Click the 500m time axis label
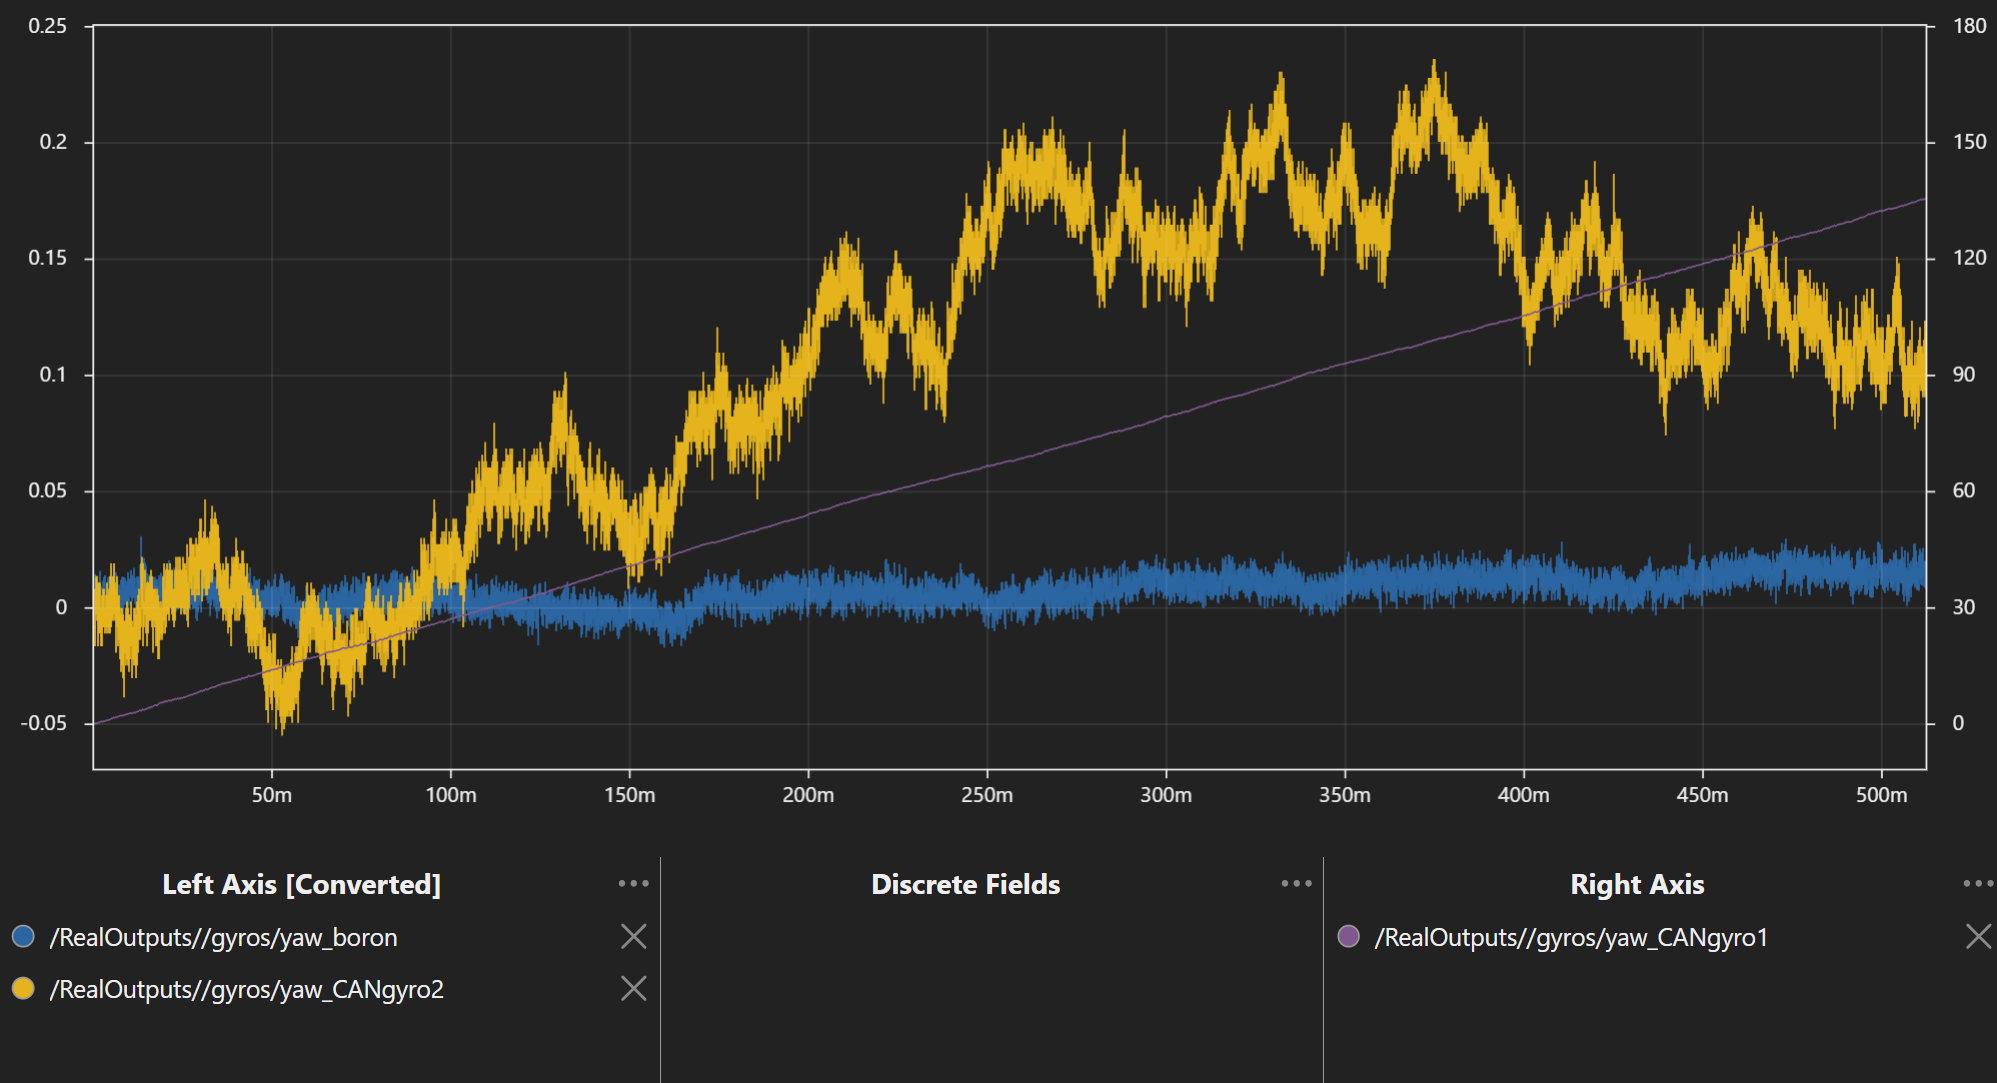Screen dimensions: 1997x1083 (x=1880, y=795)
